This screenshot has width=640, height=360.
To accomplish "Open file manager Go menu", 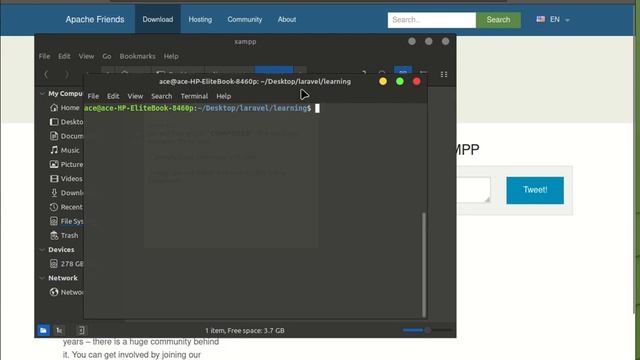I will click(107, 56).
